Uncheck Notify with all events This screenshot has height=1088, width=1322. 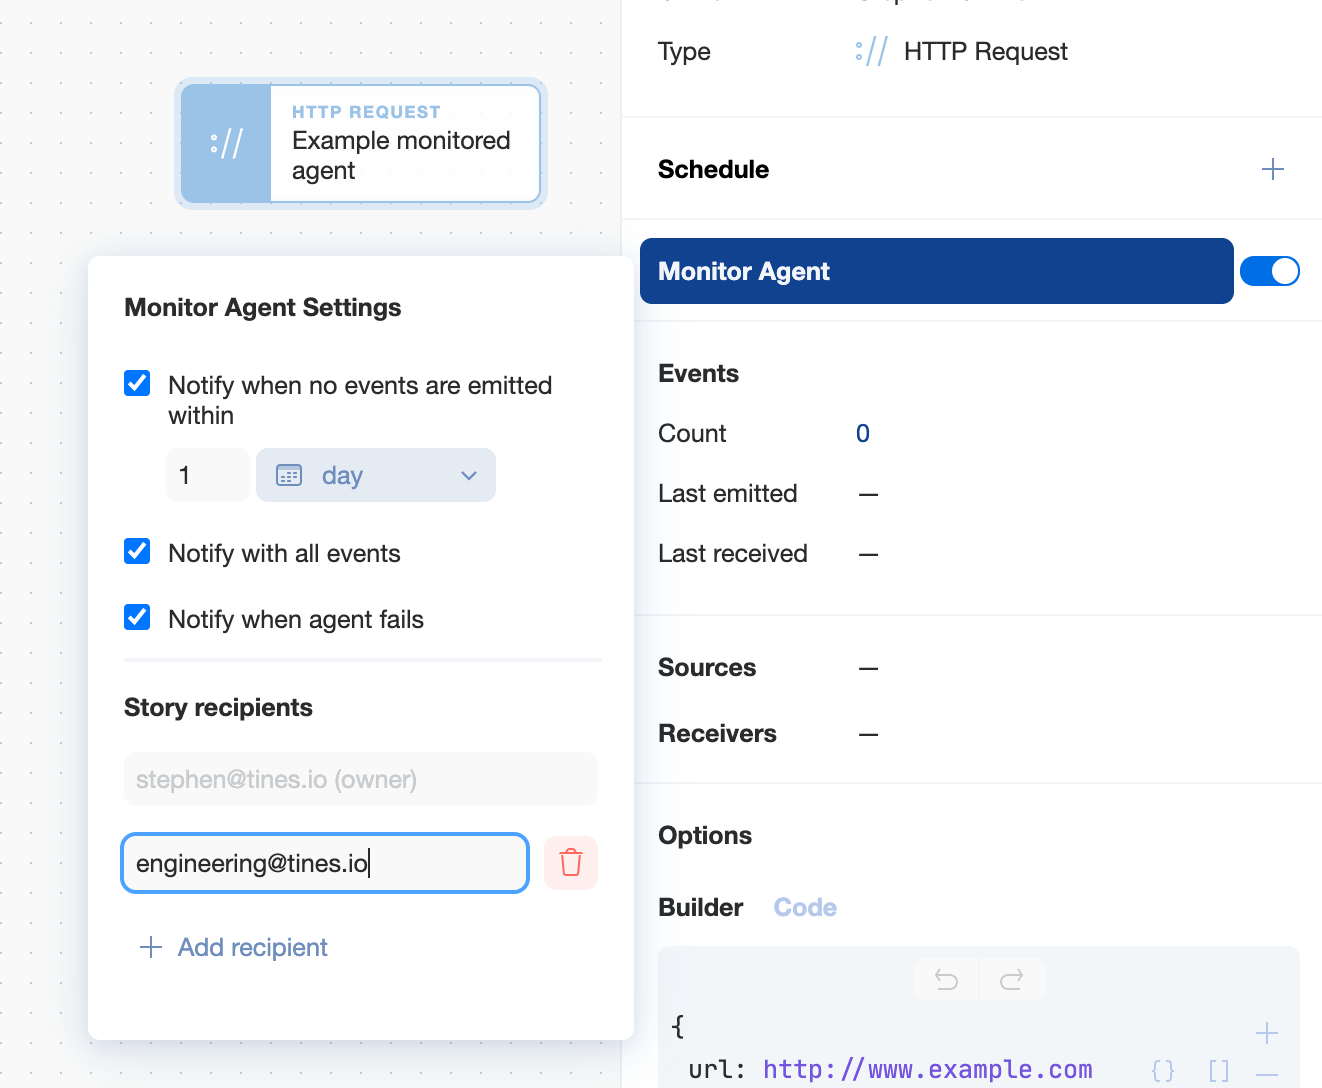[x=137, y=552]
